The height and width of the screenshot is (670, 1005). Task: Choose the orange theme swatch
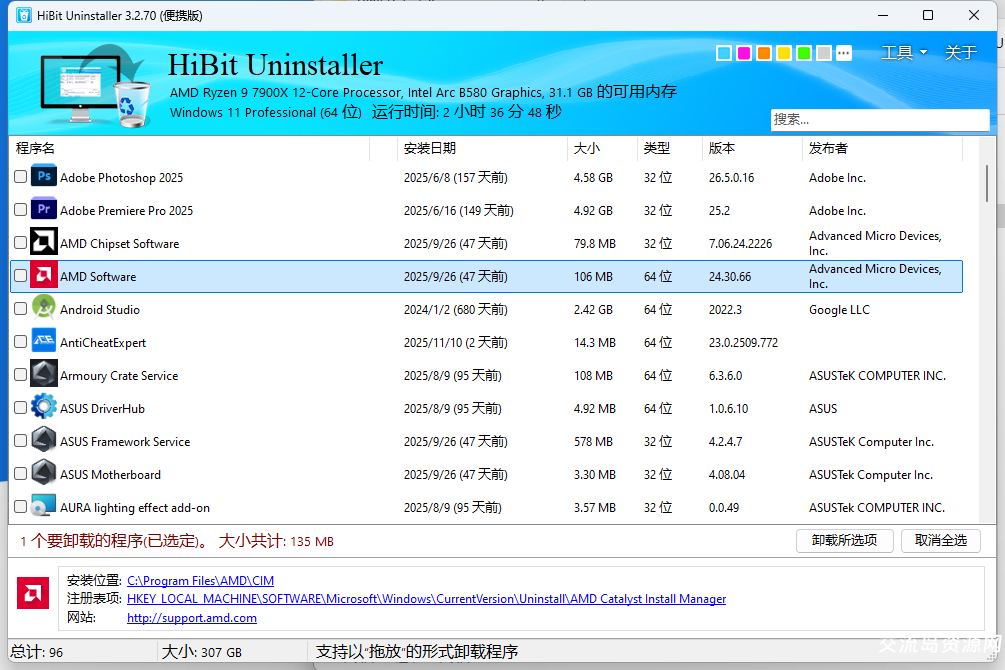(x=764, y=53)
